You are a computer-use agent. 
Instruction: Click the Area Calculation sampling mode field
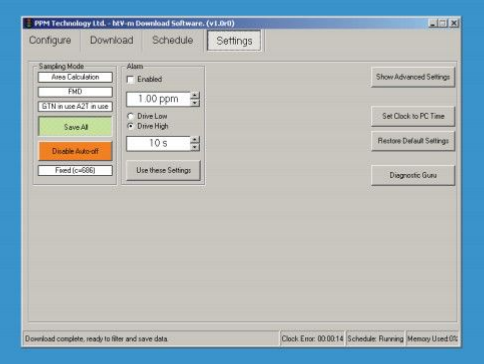(75, 77)
